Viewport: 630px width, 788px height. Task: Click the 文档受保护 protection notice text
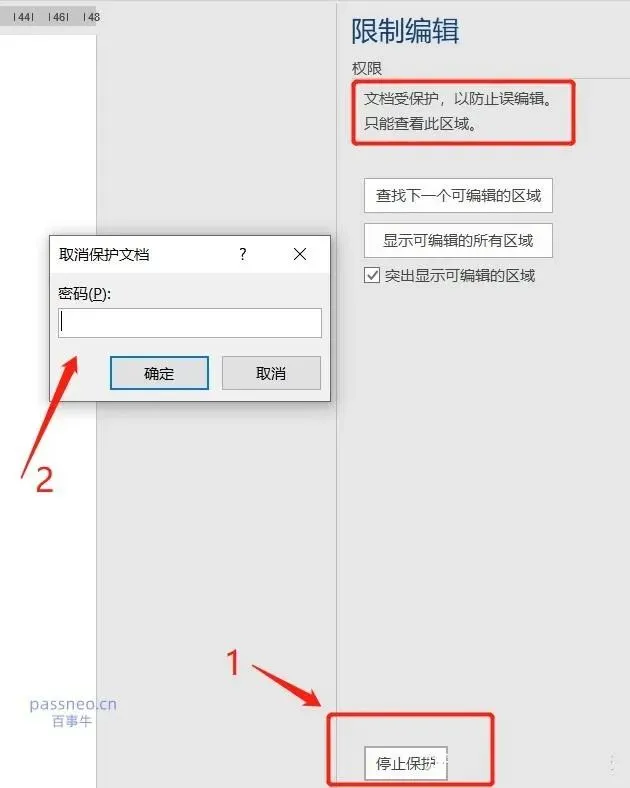pos(458,98)
